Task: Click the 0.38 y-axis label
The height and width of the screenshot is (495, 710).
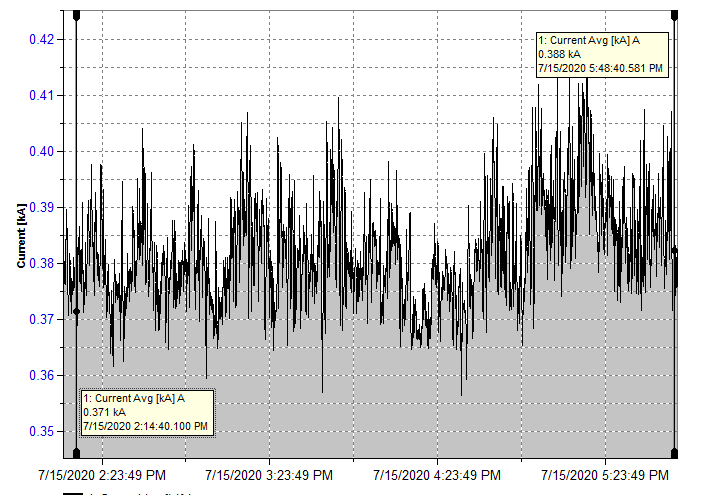Action: (42, 263)
